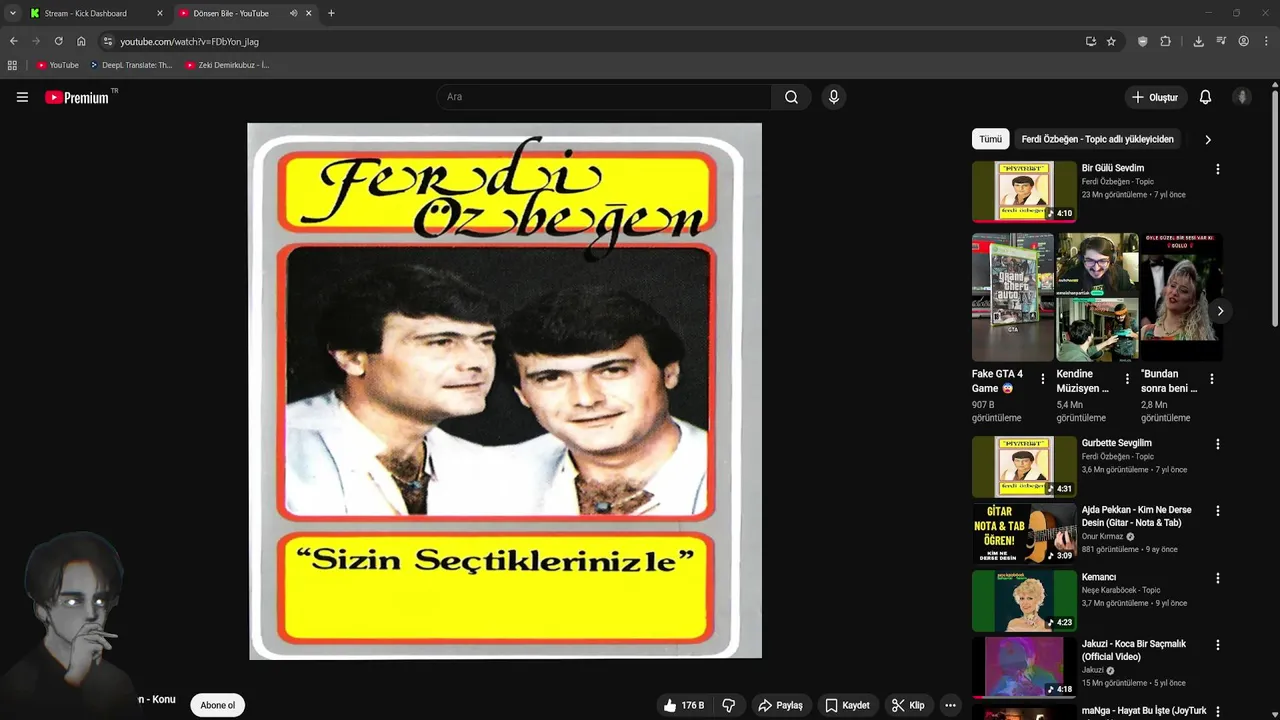Open the shield ad-blocker extension
Viewport: 1280px width, 720px height.
click(x=1143, y=41)
